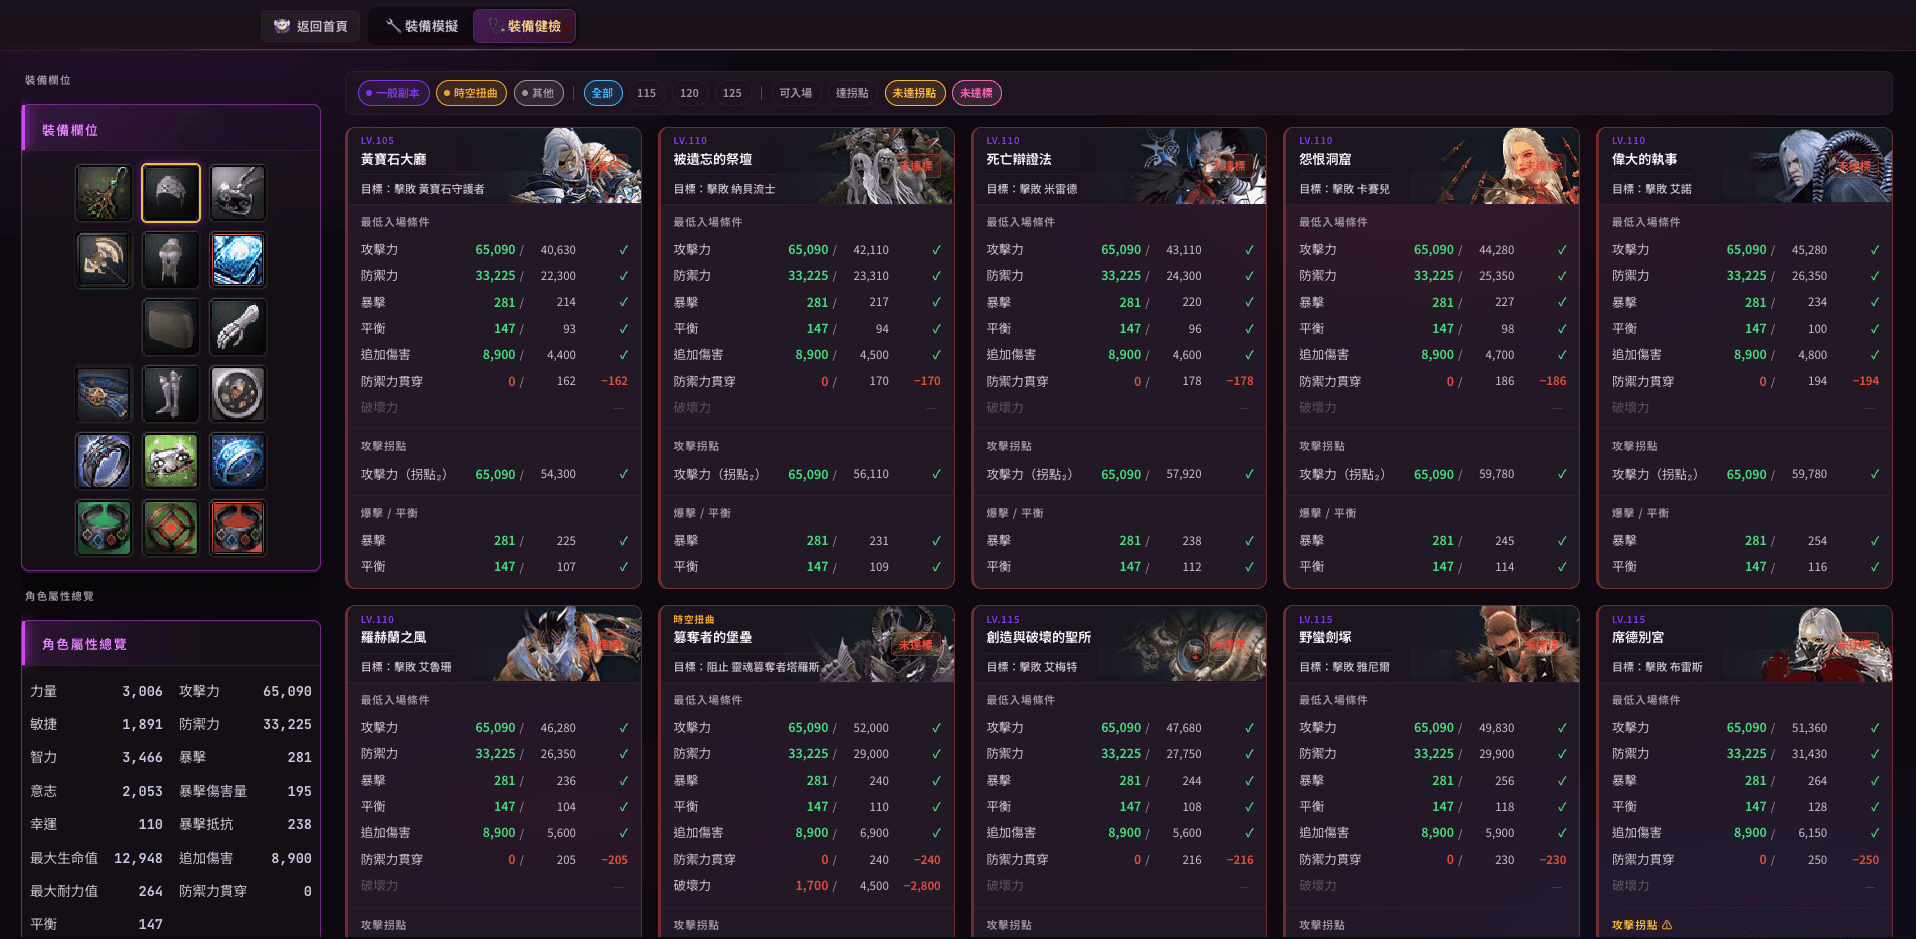Toggle the 時空扭曲 filter chip
The width and height of the screenshot is (1916, 939).
click(471, 93)
